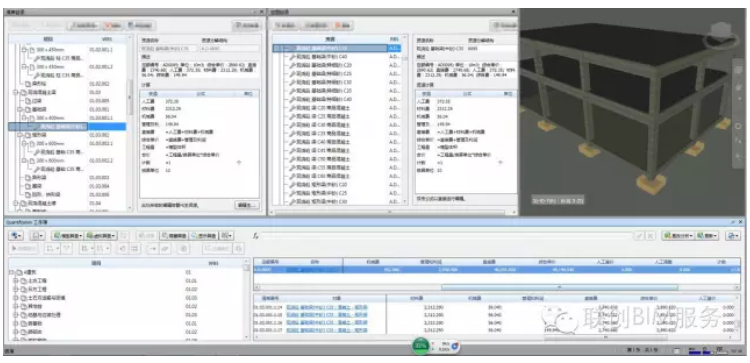Click the last icon in workbook second toolbar row
The width and height of the screenshot is (750, 363).
tap(239, 248)
